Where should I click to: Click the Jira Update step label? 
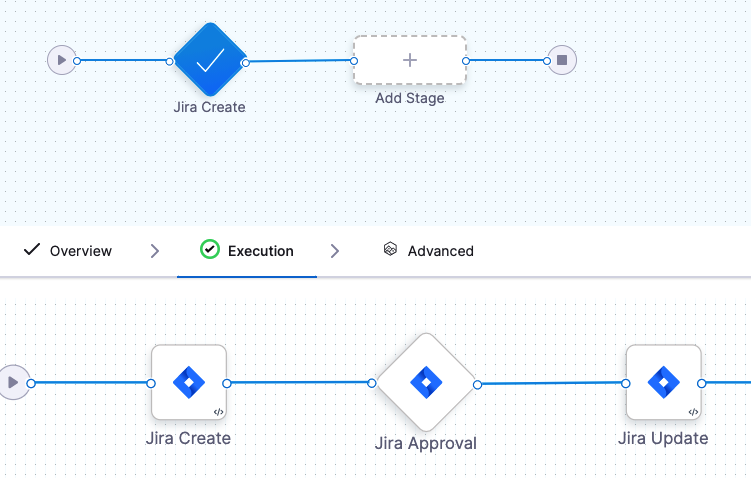663,438
